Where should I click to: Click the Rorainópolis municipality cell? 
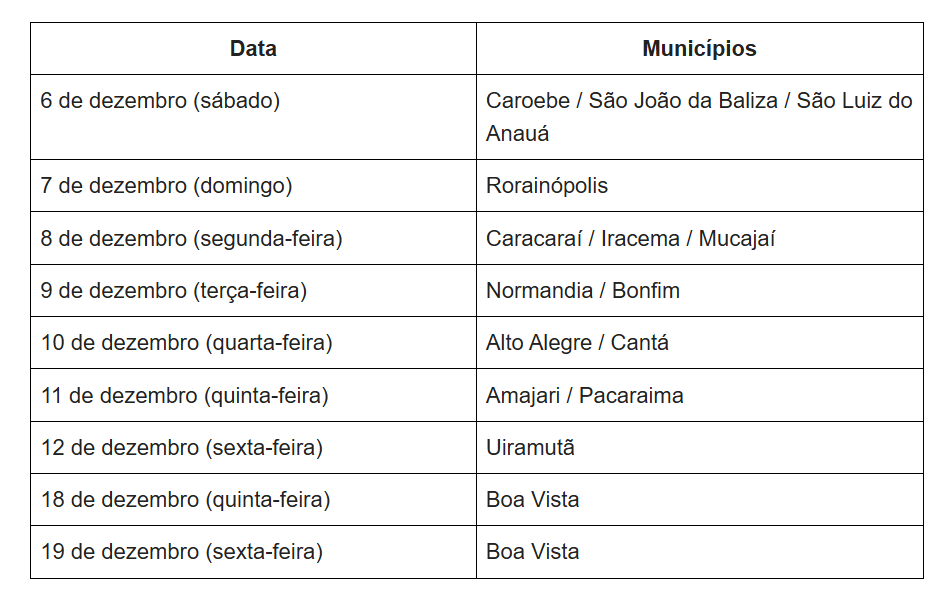click(x=547, y=186)
